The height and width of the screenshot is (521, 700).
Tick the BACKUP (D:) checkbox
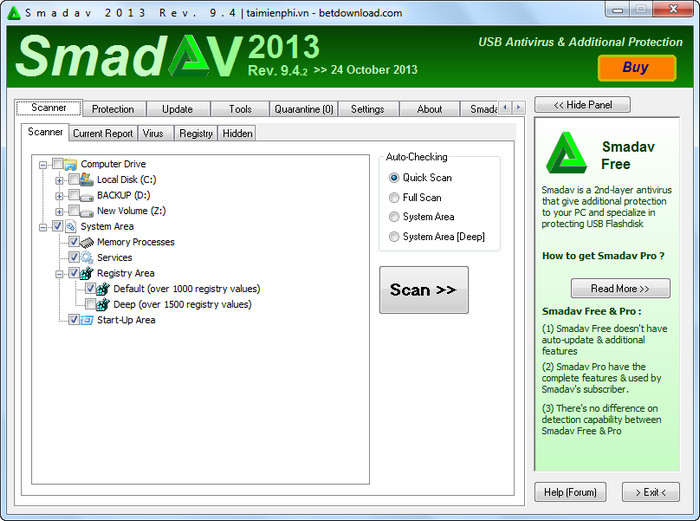74,195
